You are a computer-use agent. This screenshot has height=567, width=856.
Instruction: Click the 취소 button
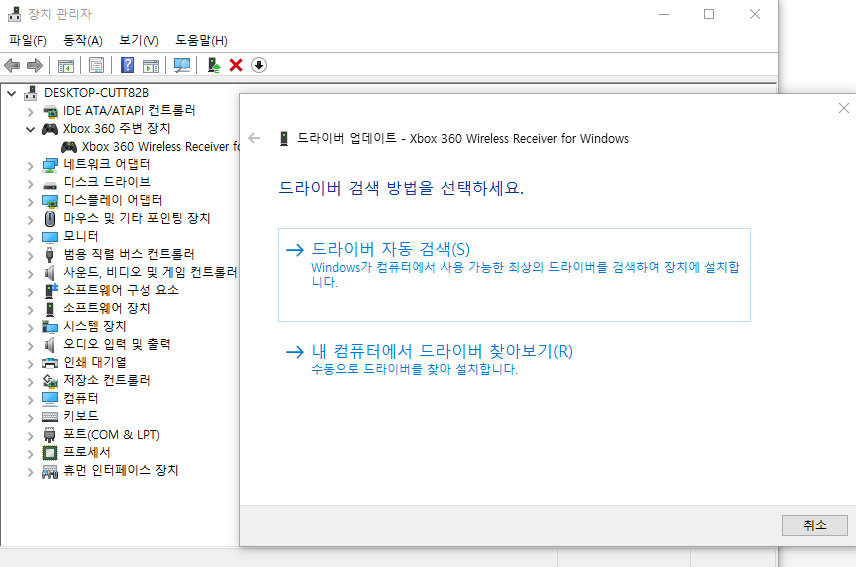[x=815, y=526]
